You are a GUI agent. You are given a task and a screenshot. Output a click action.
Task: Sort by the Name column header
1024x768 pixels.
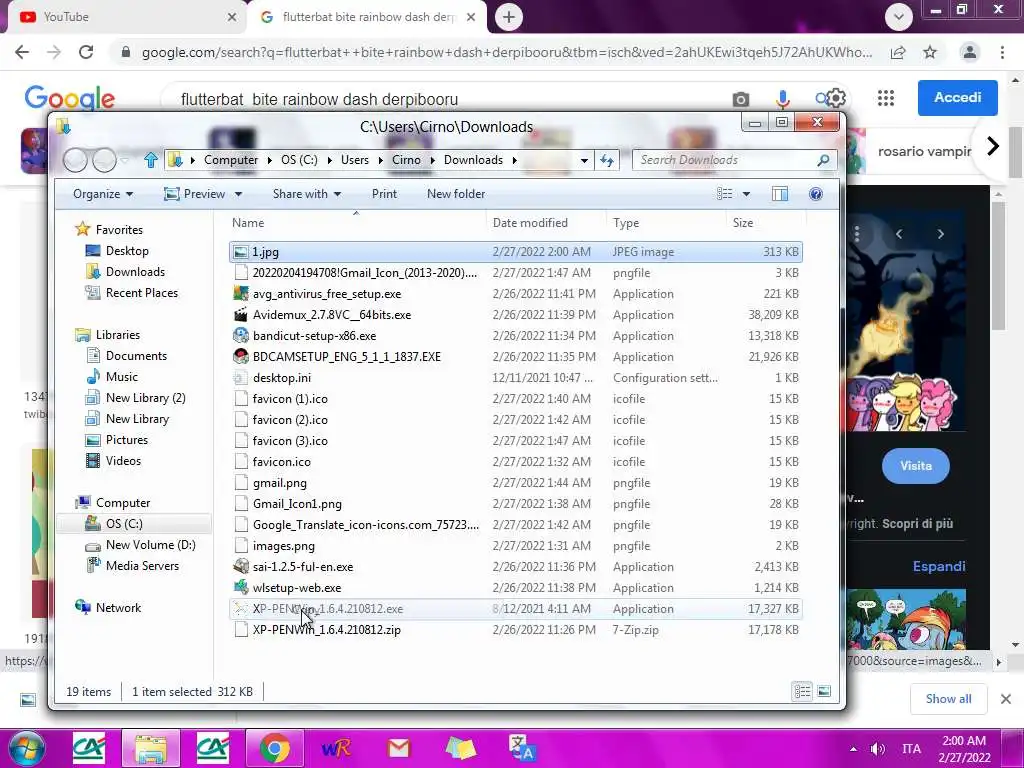pos(356,223)
